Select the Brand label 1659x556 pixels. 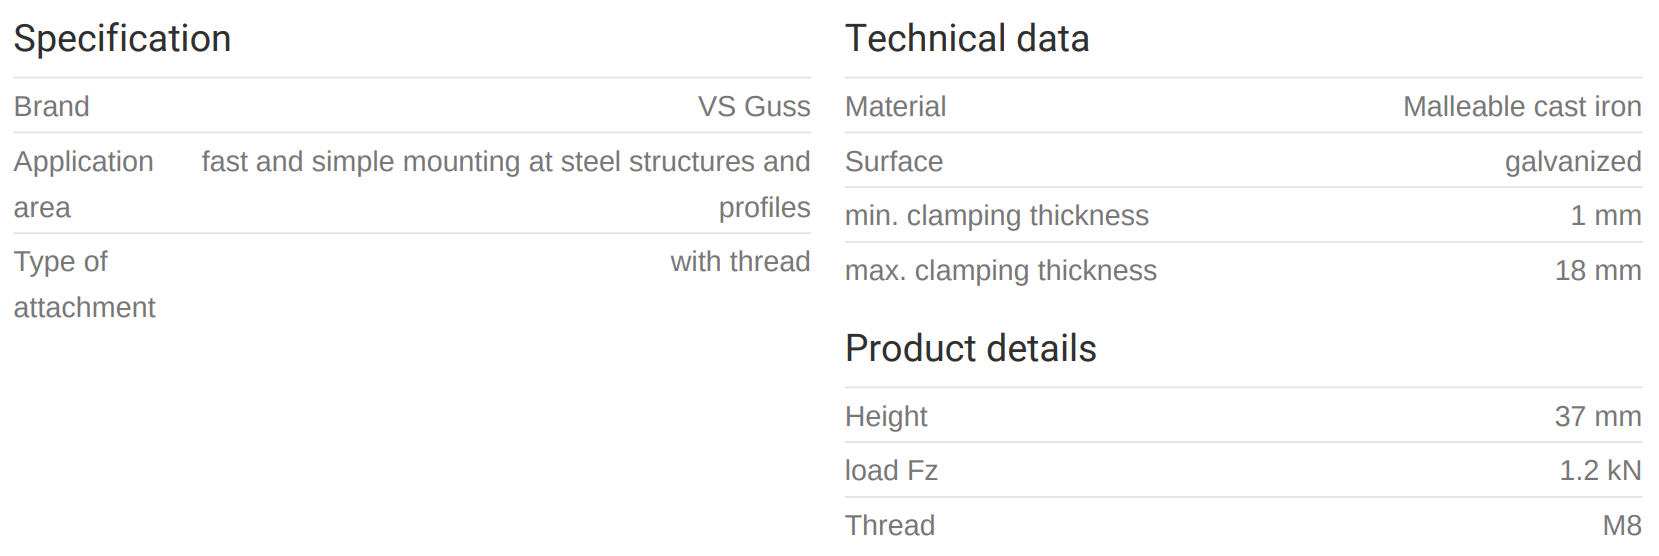tap(51, 107)
